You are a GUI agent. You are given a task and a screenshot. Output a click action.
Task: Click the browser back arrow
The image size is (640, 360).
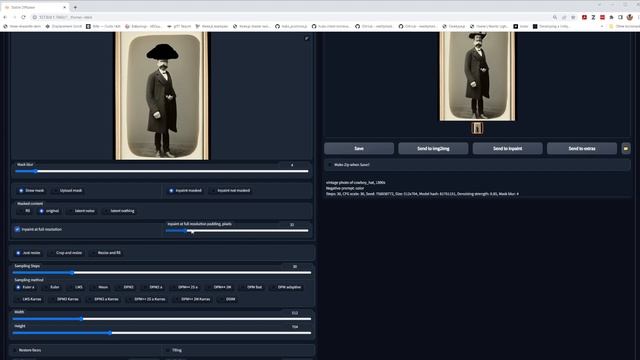coord(5,17)
